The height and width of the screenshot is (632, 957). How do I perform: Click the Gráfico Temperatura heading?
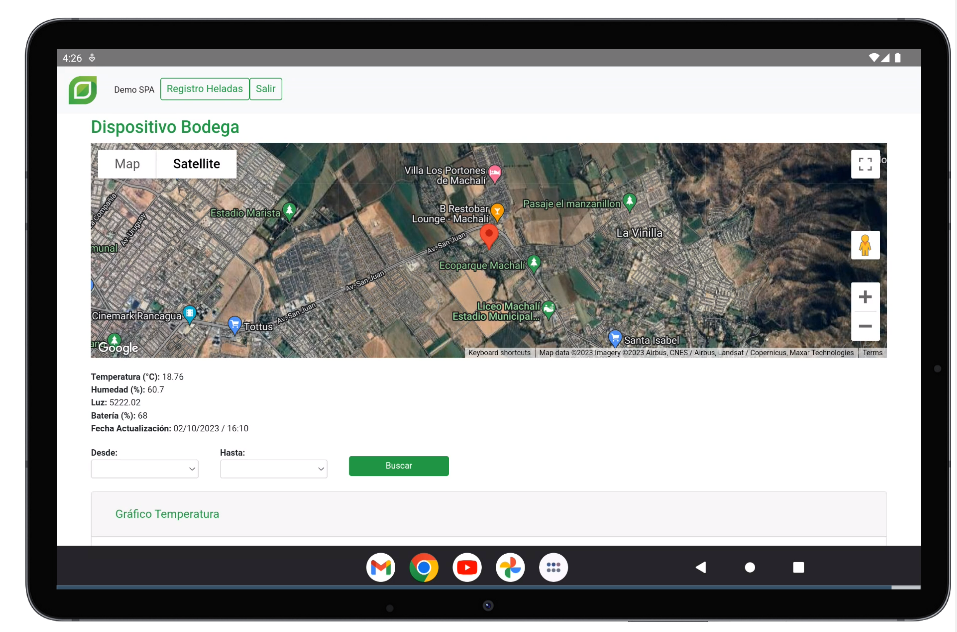click(167, 514)
